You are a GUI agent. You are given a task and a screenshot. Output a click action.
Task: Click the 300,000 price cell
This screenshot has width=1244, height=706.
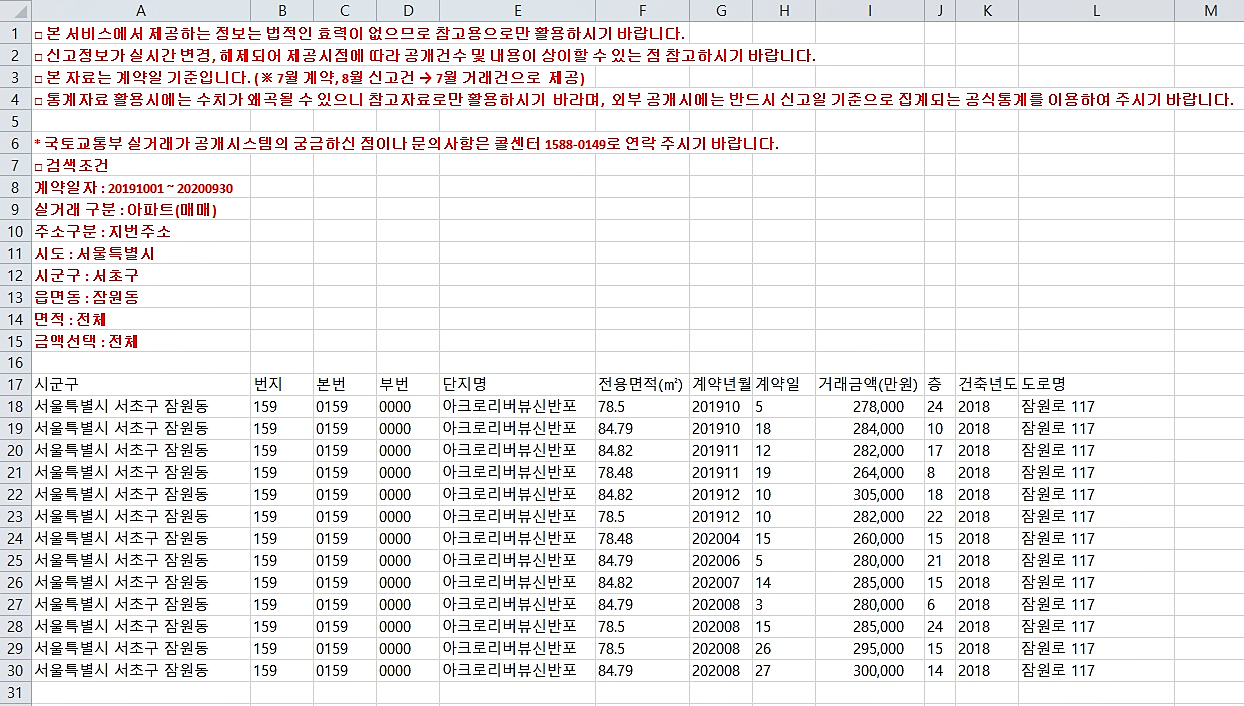[869, 670]
